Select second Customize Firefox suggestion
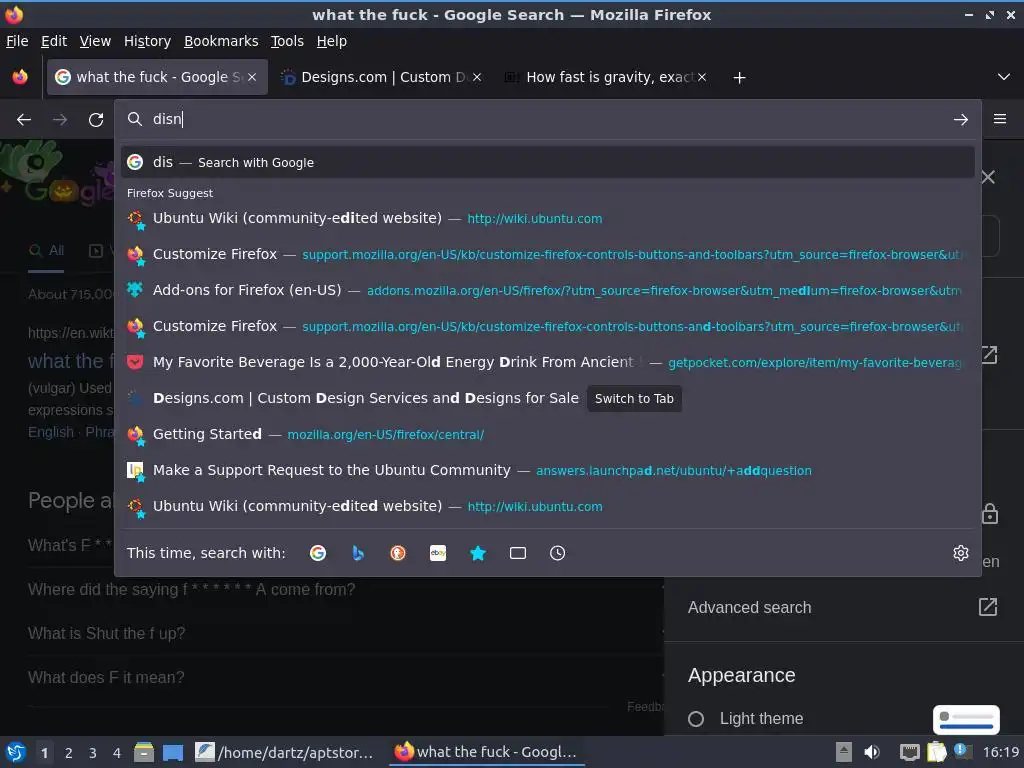The image size is (1024, 768). [x=548, y=326]
